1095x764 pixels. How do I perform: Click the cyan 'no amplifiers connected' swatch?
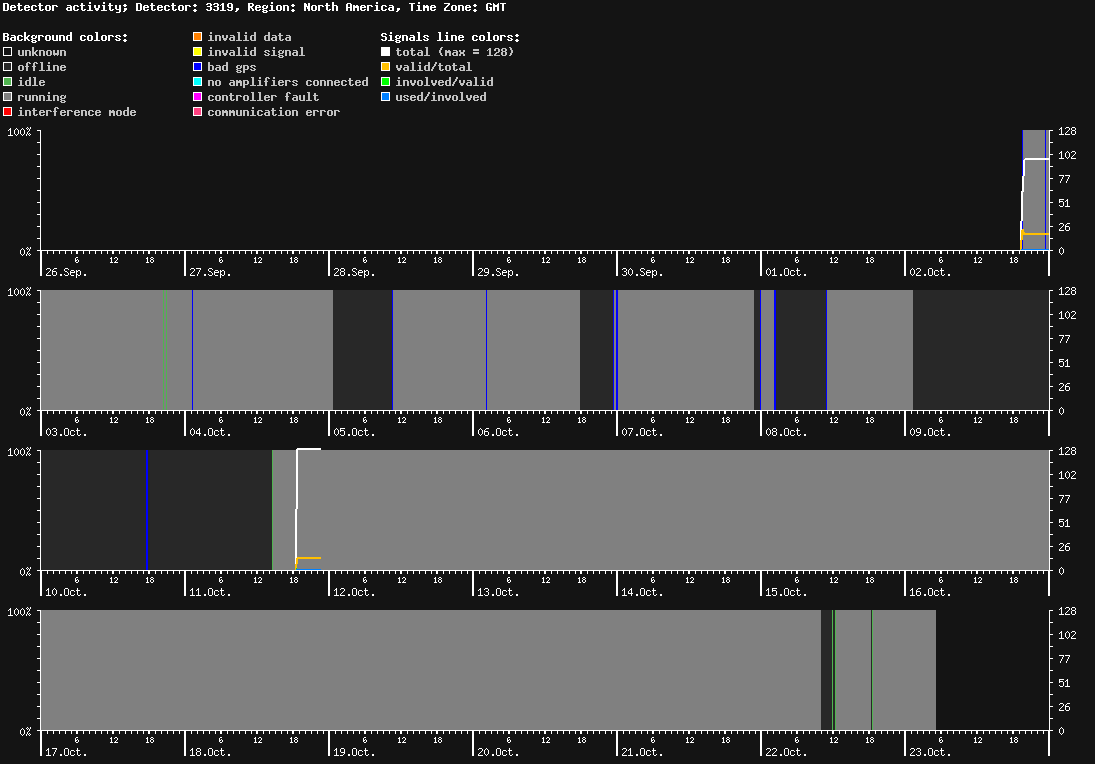tap(198, 82)
